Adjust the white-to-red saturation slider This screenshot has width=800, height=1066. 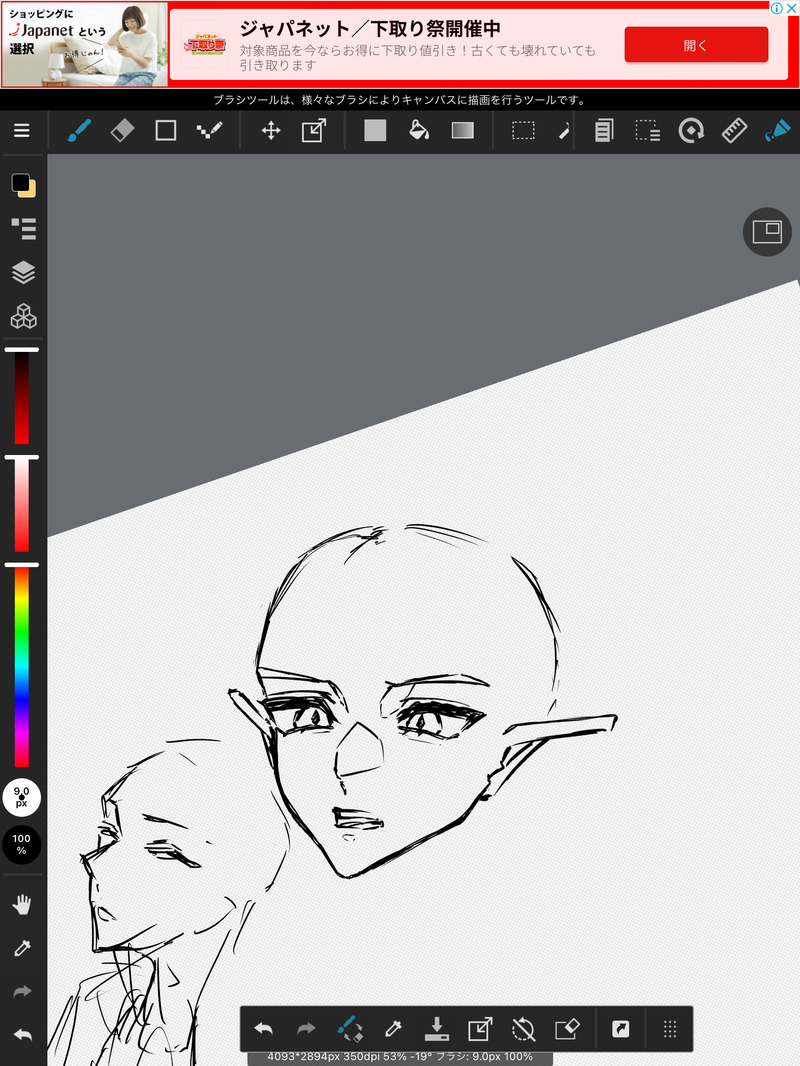click(x=22, y=504)
